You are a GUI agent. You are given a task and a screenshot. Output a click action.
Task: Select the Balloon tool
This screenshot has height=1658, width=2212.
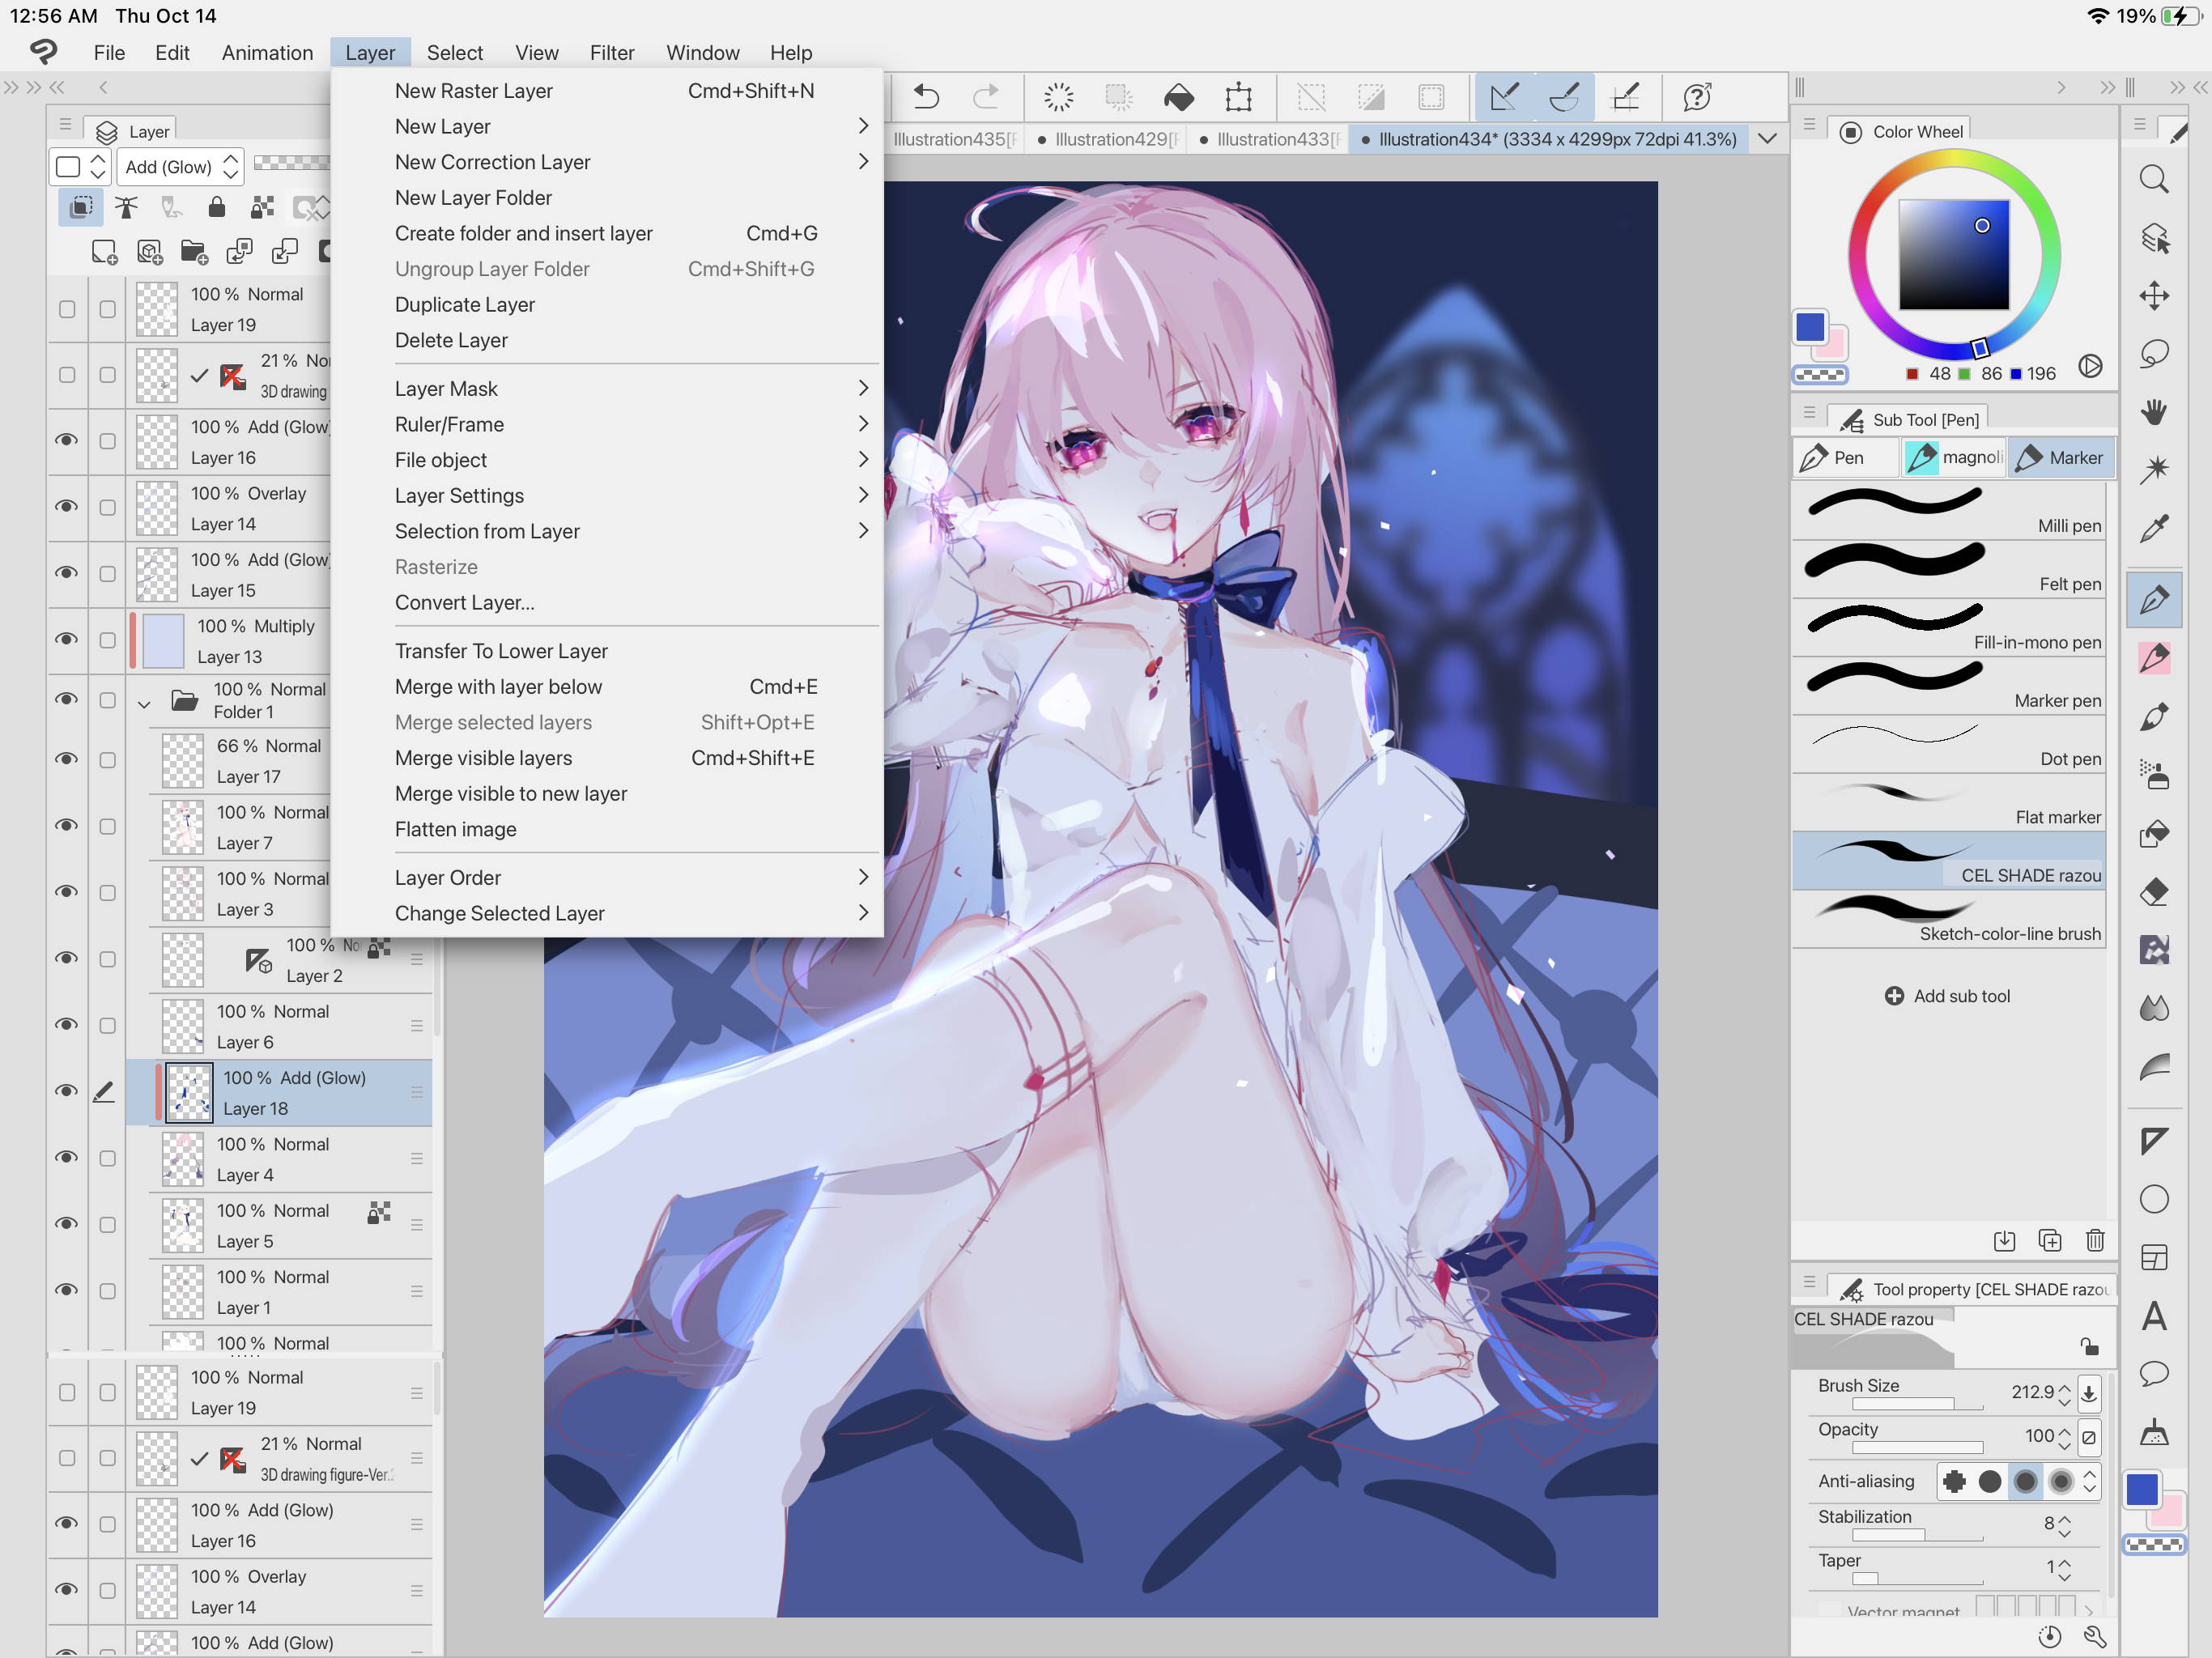pyautogui.click(x=2153, y=1374)
